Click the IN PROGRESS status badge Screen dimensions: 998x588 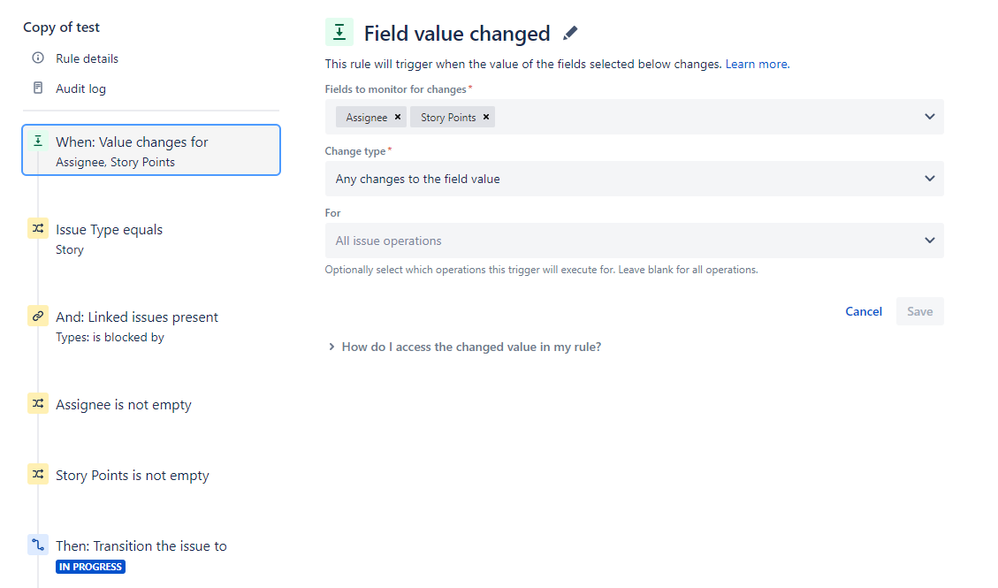coord(91,567)
